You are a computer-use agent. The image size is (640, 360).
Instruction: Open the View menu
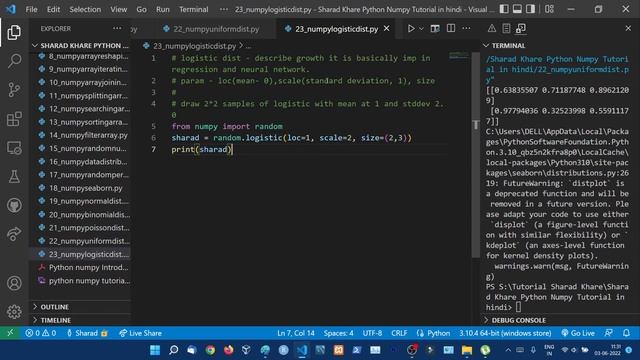click(118, 9)
